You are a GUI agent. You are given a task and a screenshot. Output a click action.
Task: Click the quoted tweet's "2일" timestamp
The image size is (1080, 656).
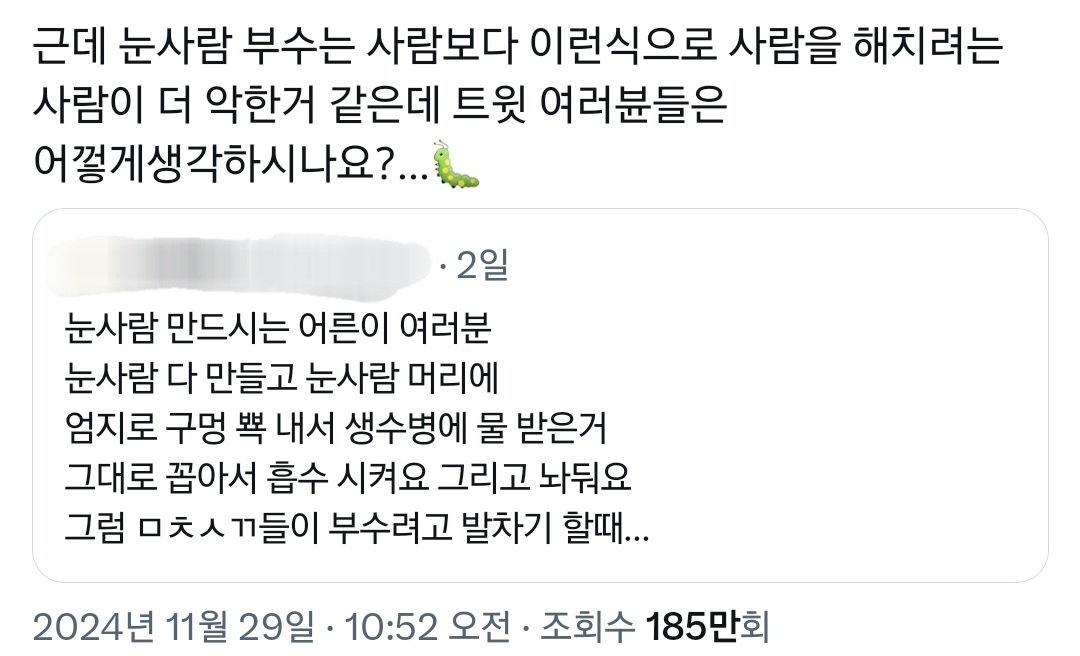482,265
